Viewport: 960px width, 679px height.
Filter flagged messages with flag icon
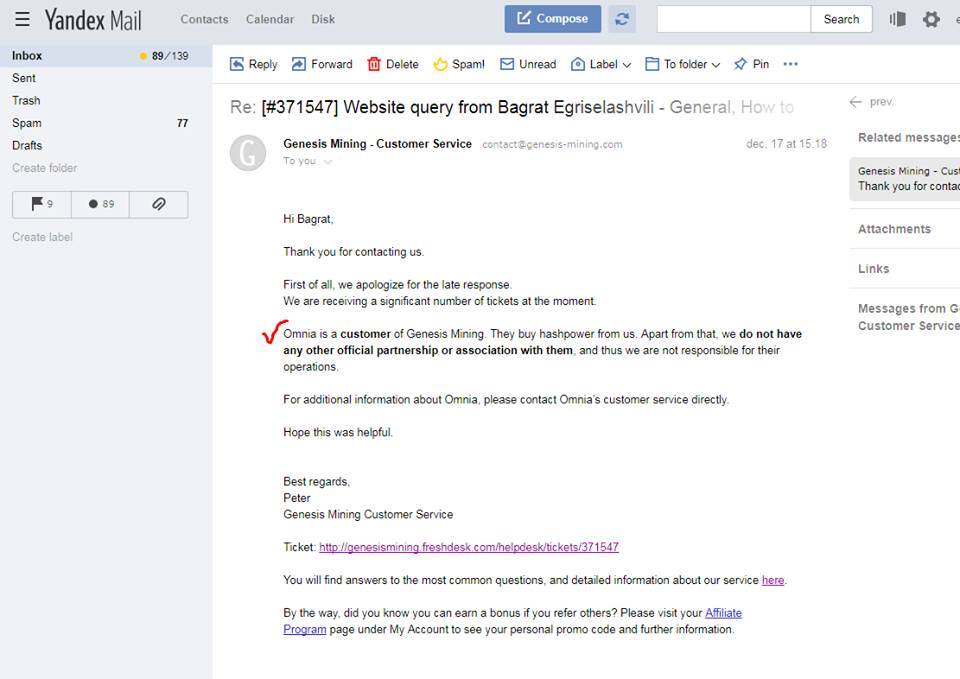pos(42,204)
